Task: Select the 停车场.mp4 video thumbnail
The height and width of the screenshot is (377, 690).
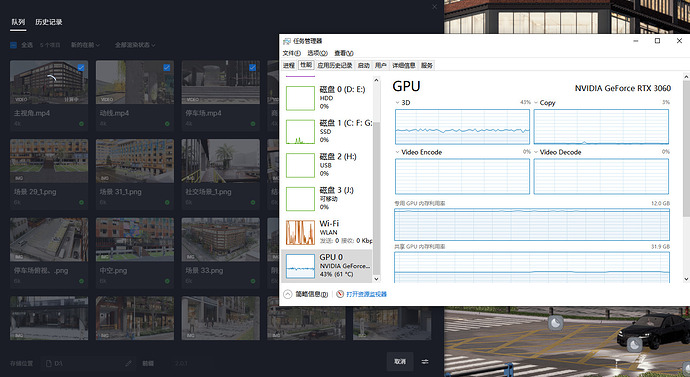Action: (x=220, y=82)
